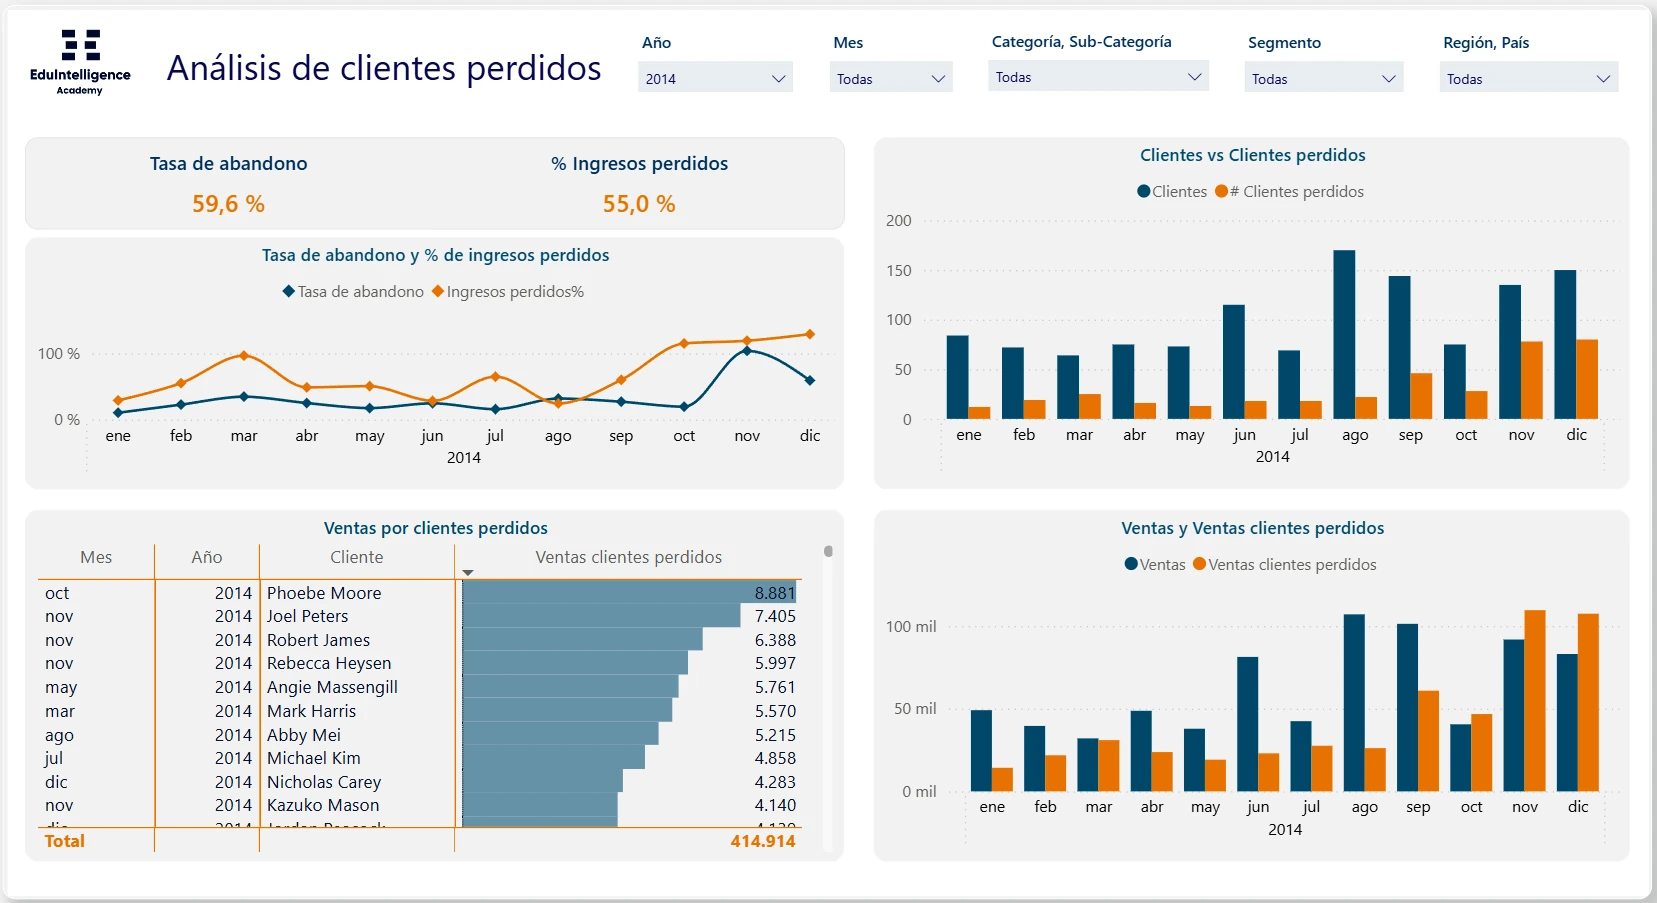Click the 55,0 % Ingresos perdidos value
The height and width of the screenshot is (903, 1657).
click(639, 204)
